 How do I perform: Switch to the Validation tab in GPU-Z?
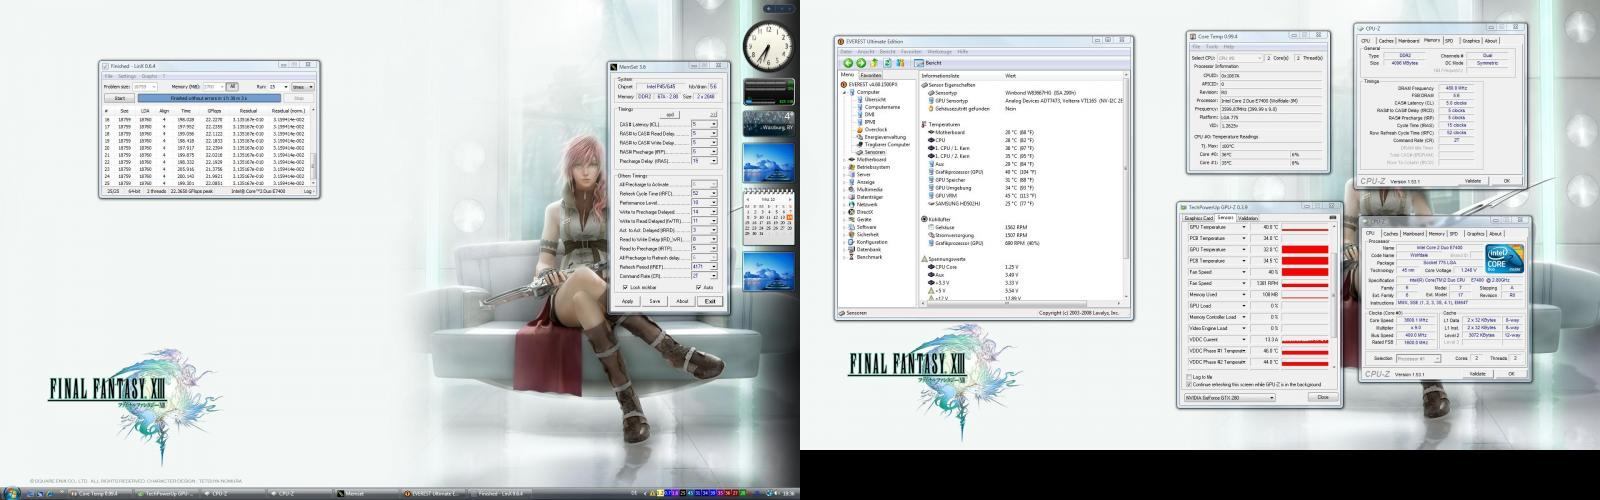(1248, 218)
